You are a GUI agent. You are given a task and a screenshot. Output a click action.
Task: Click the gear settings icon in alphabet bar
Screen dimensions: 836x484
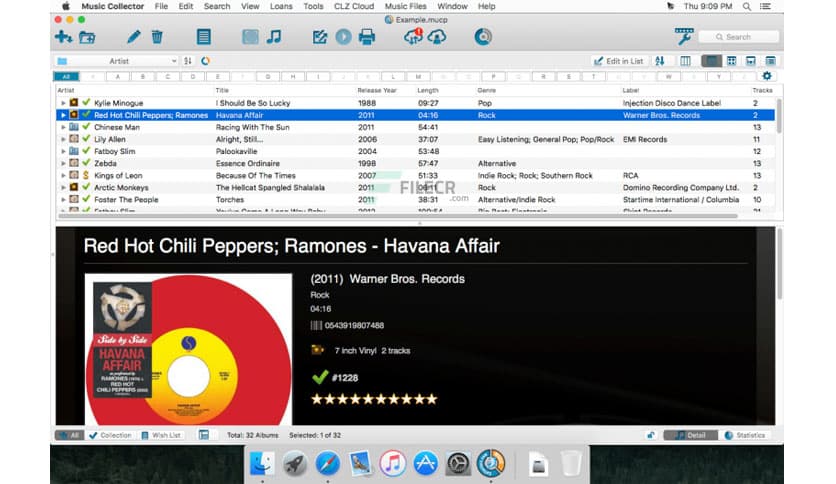point(767,76)
